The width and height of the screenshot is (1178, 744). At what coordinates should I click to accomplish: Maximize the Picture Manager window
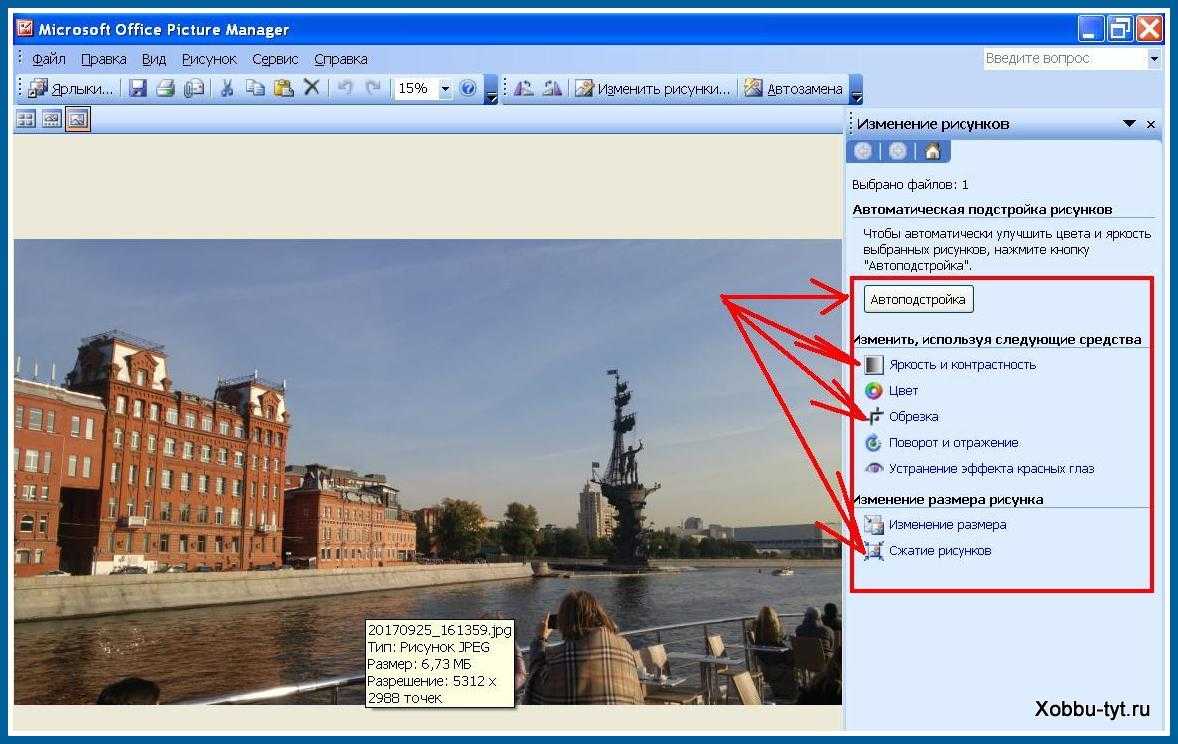1120,29
